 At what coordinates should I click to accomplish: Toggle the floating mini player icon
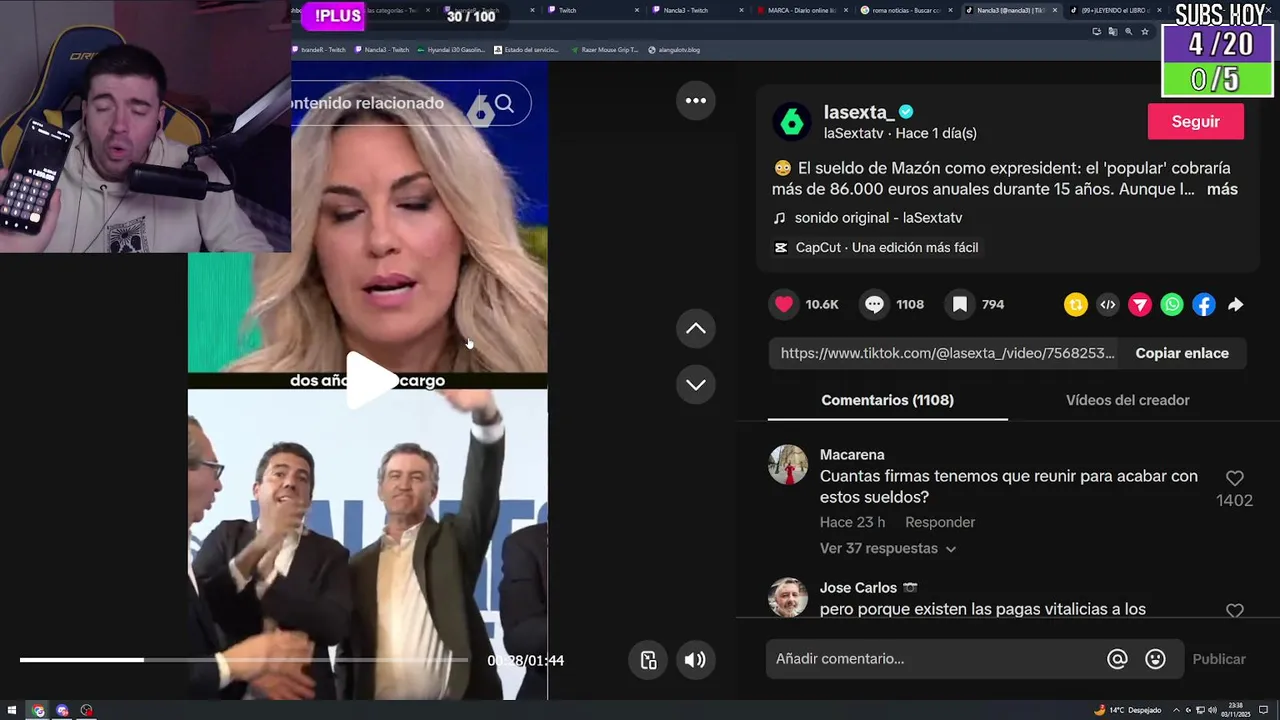coord(648,660)
